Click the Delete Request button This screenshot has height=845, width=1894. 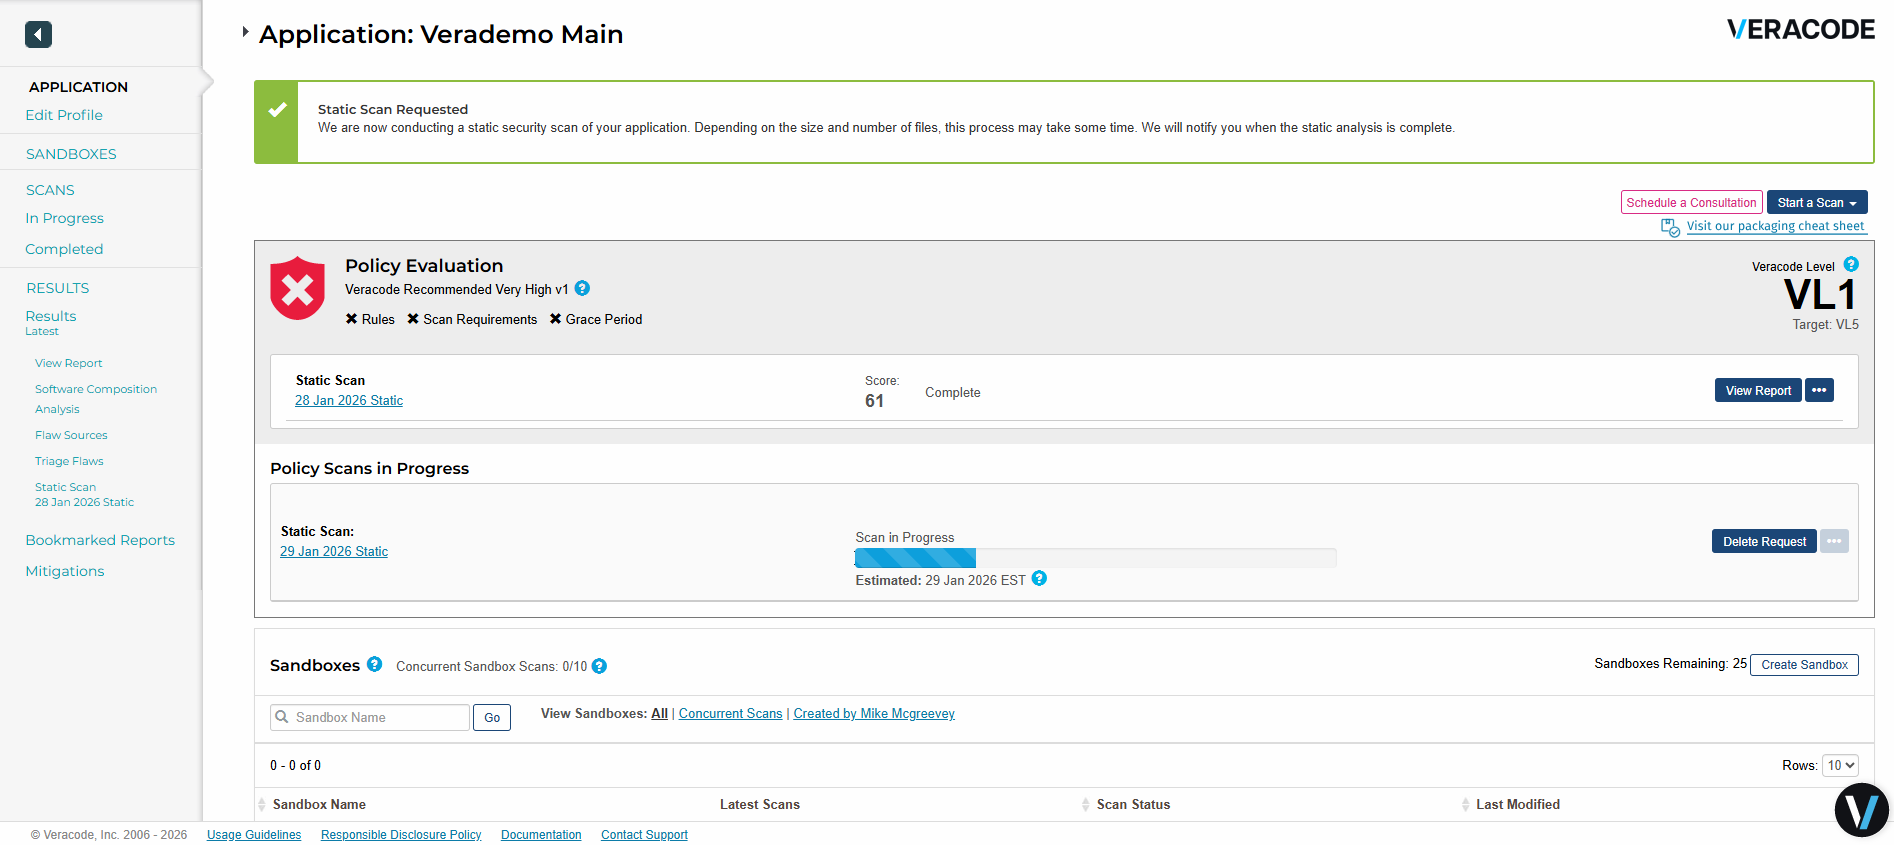click(1763, 542)
